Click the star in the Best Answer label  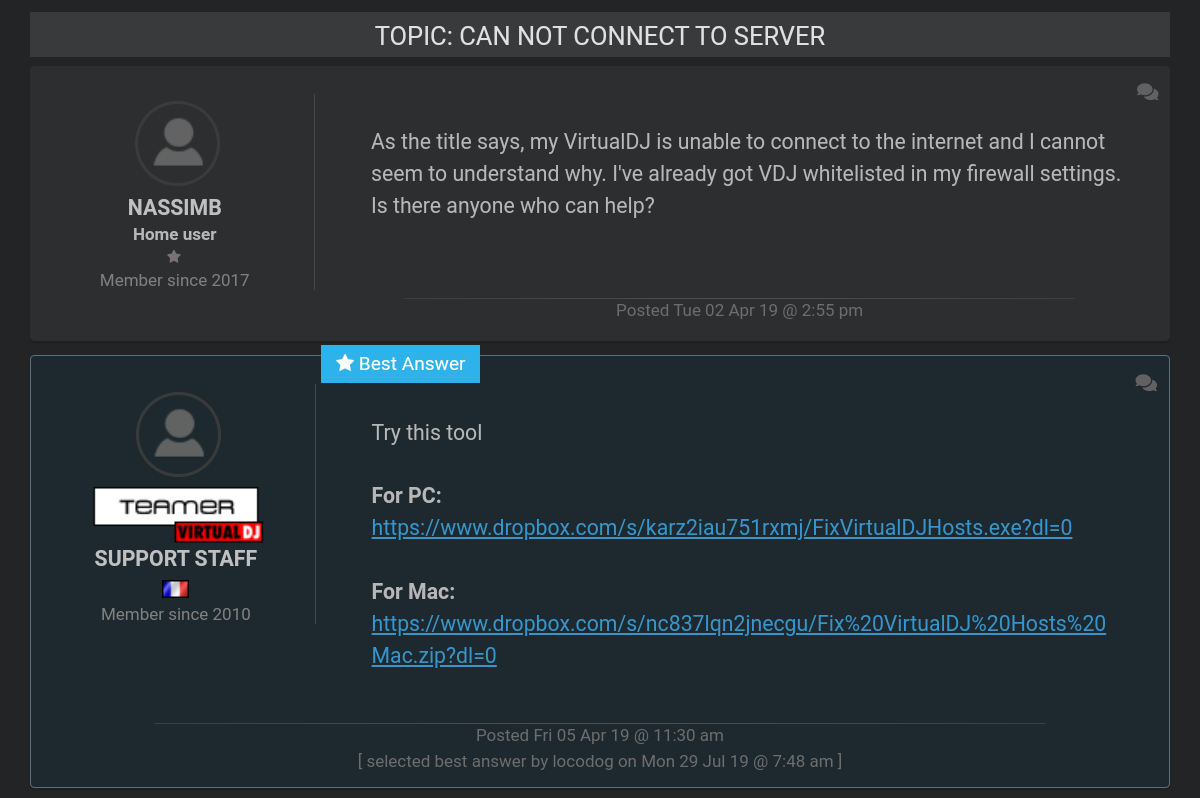(345, 363)
